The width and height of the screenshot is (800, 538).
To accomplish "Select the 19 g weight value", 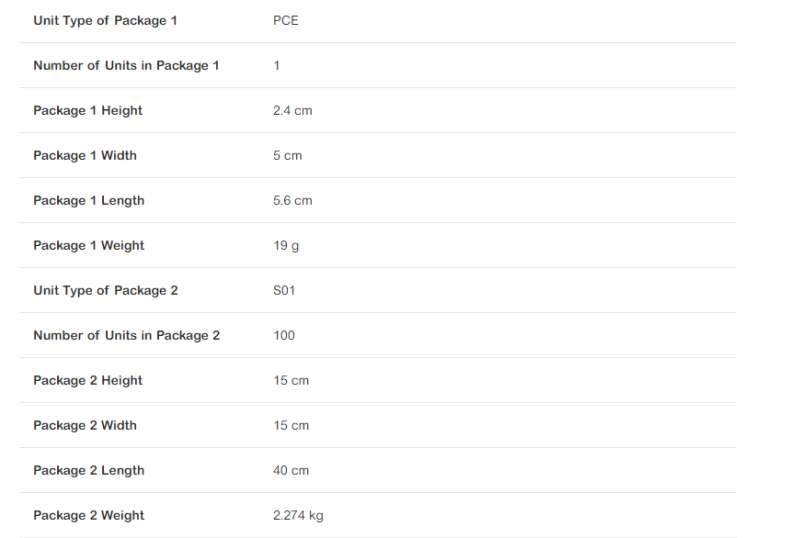I will point(286,245).
